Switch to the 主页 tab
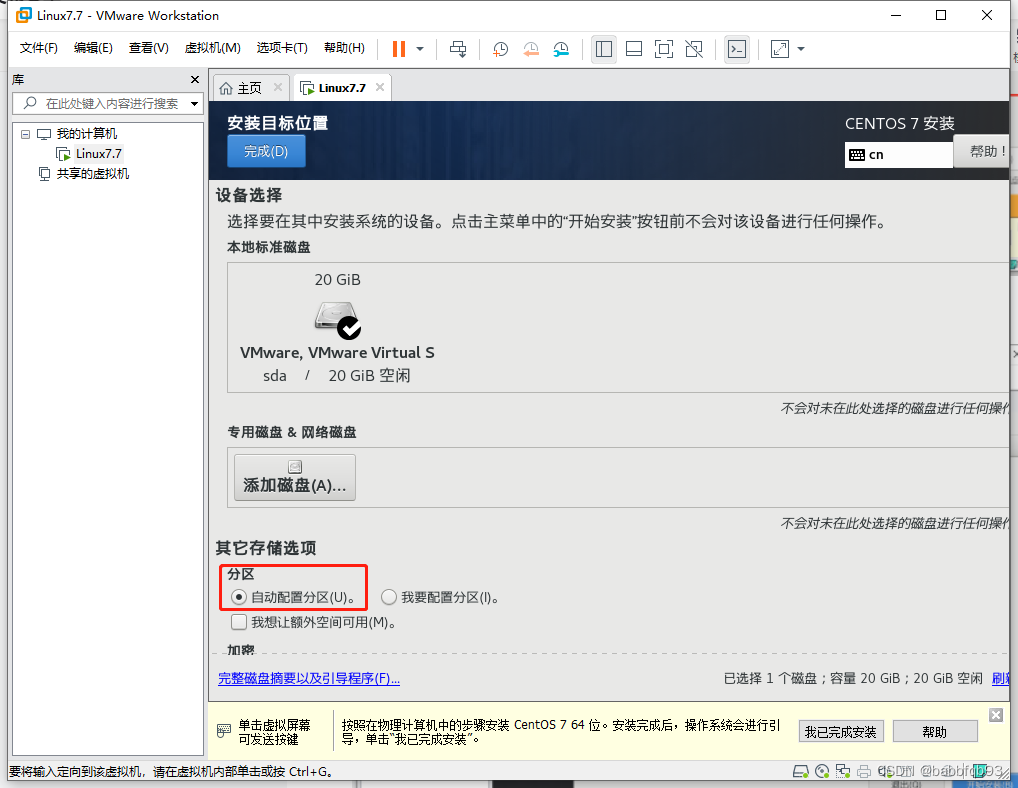The image size is (1018, 788). (x=249, y=88)
